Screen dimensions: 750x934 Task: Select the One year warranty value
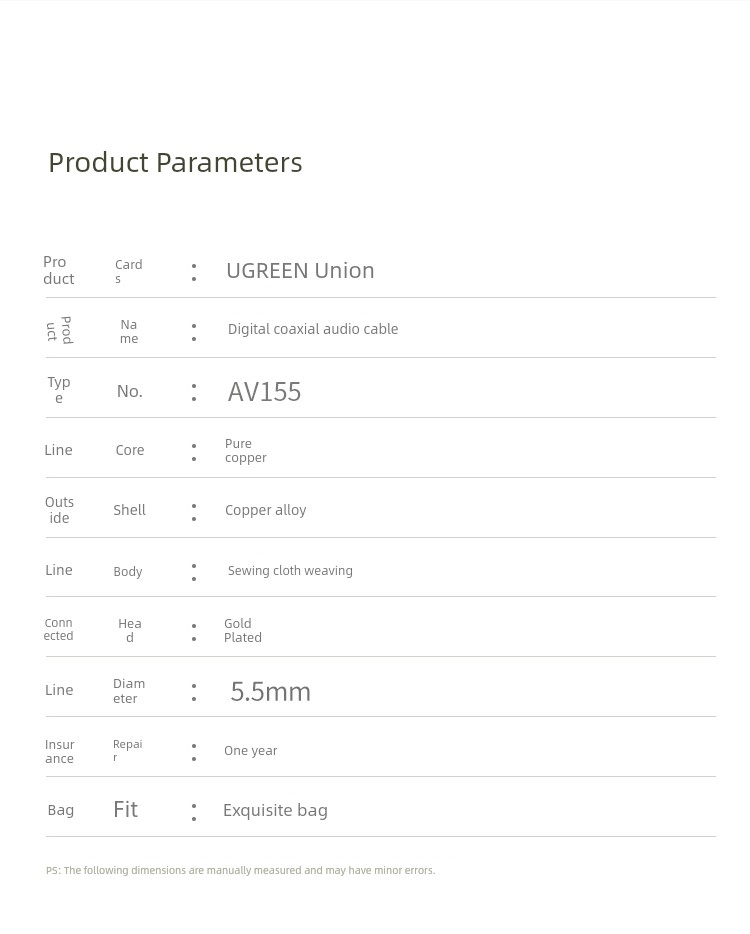click(x=250, y=751)
